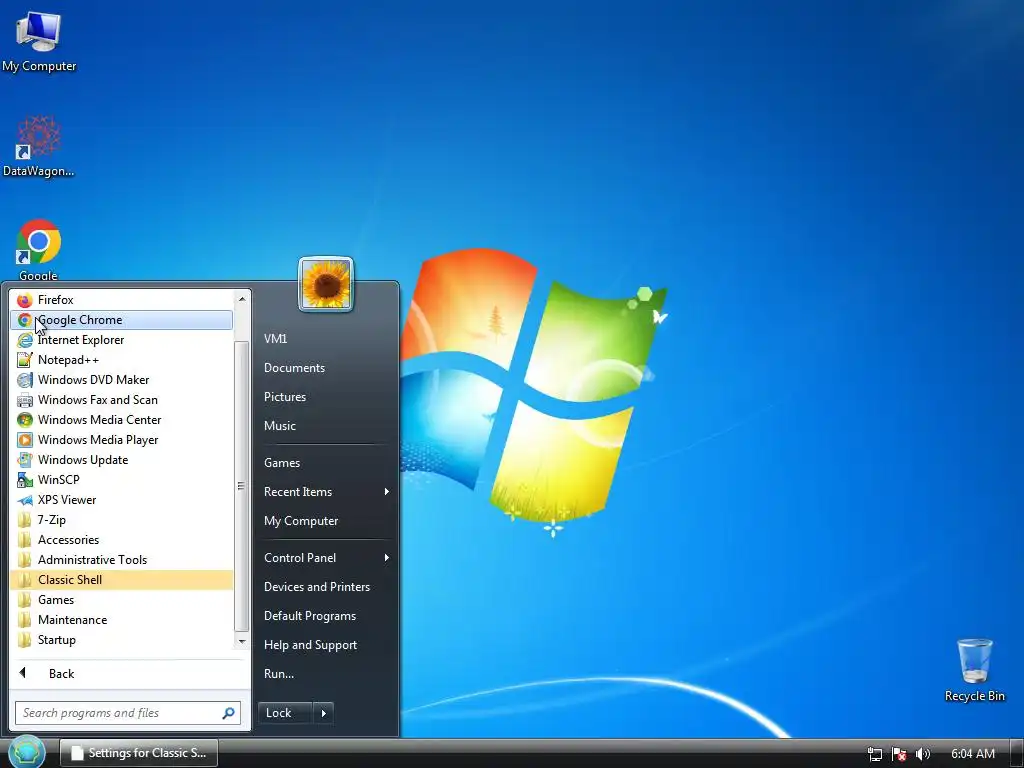Image resolution: width=1024 pixels, height=768 pixels.
Task: Click the Search programs and files field
Action: tap(120, 713)
